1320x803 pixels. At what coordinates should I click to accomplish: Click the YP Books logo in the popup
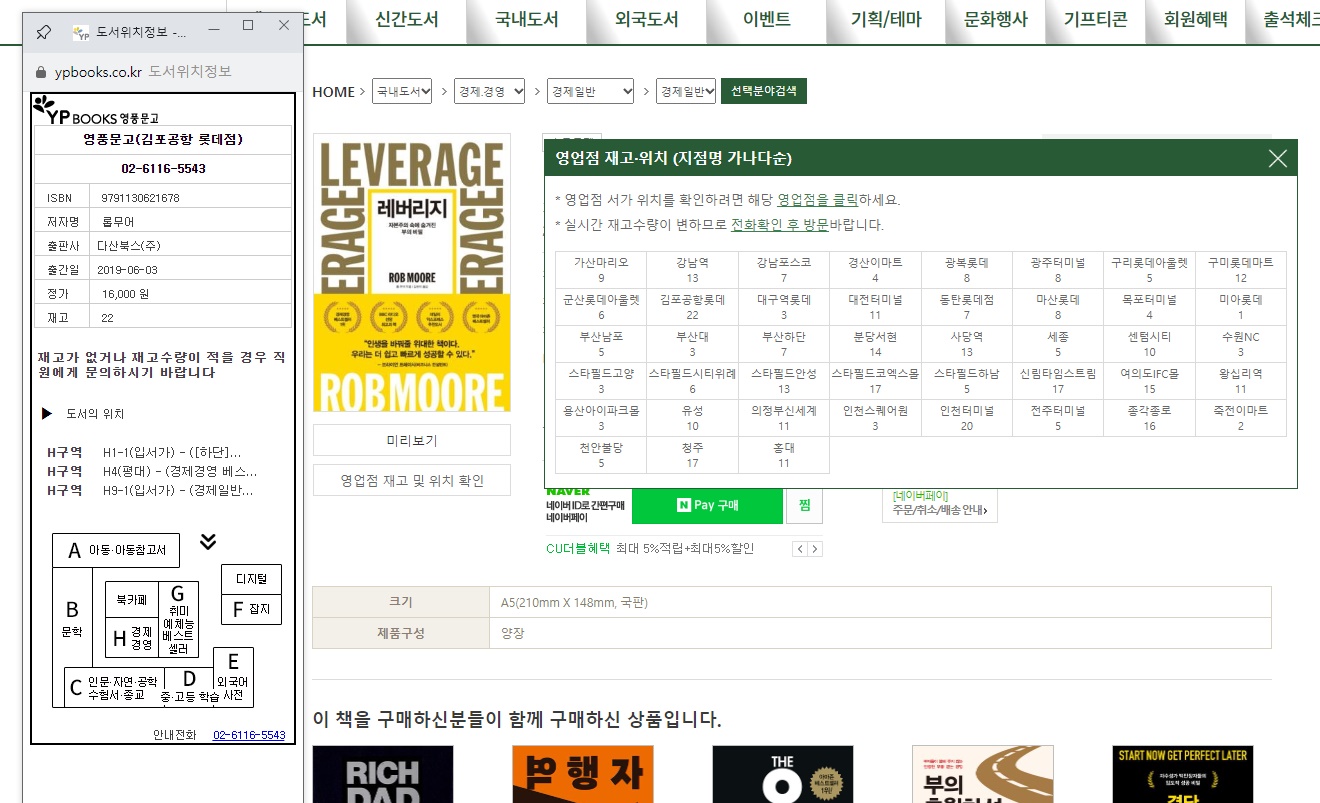[95, 112]
